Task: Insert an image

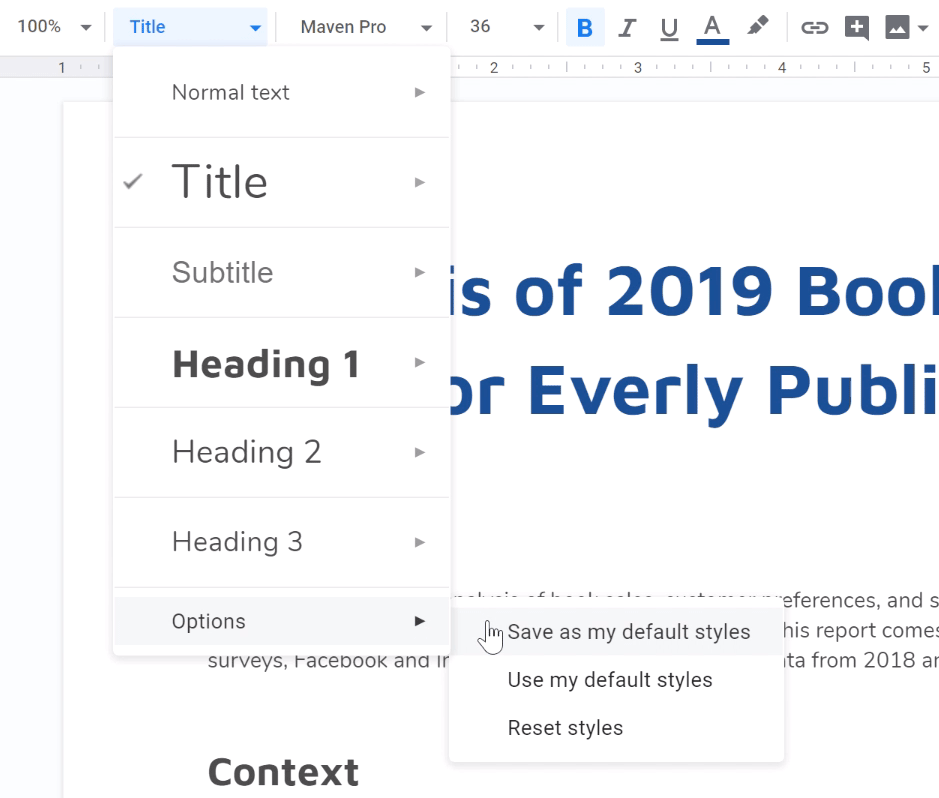Action: click(896, 27)
